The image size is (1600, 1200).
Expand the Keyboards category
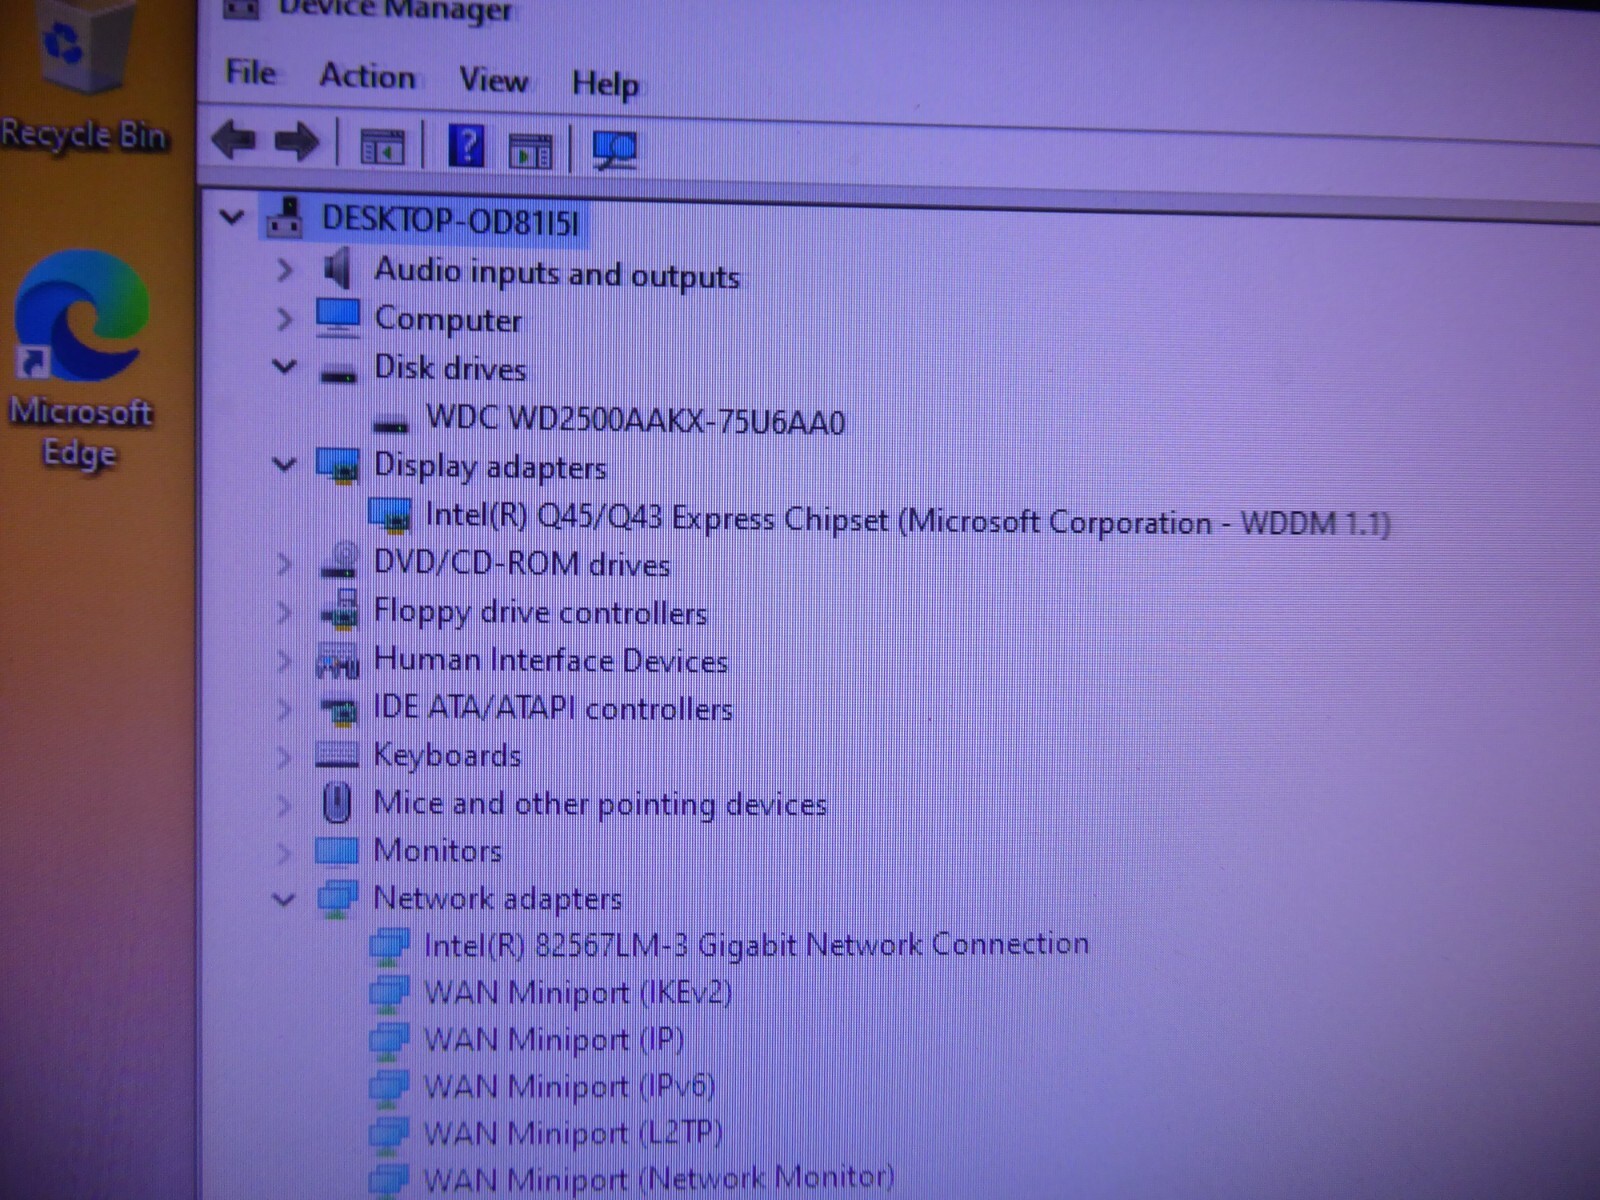[285, 756]
